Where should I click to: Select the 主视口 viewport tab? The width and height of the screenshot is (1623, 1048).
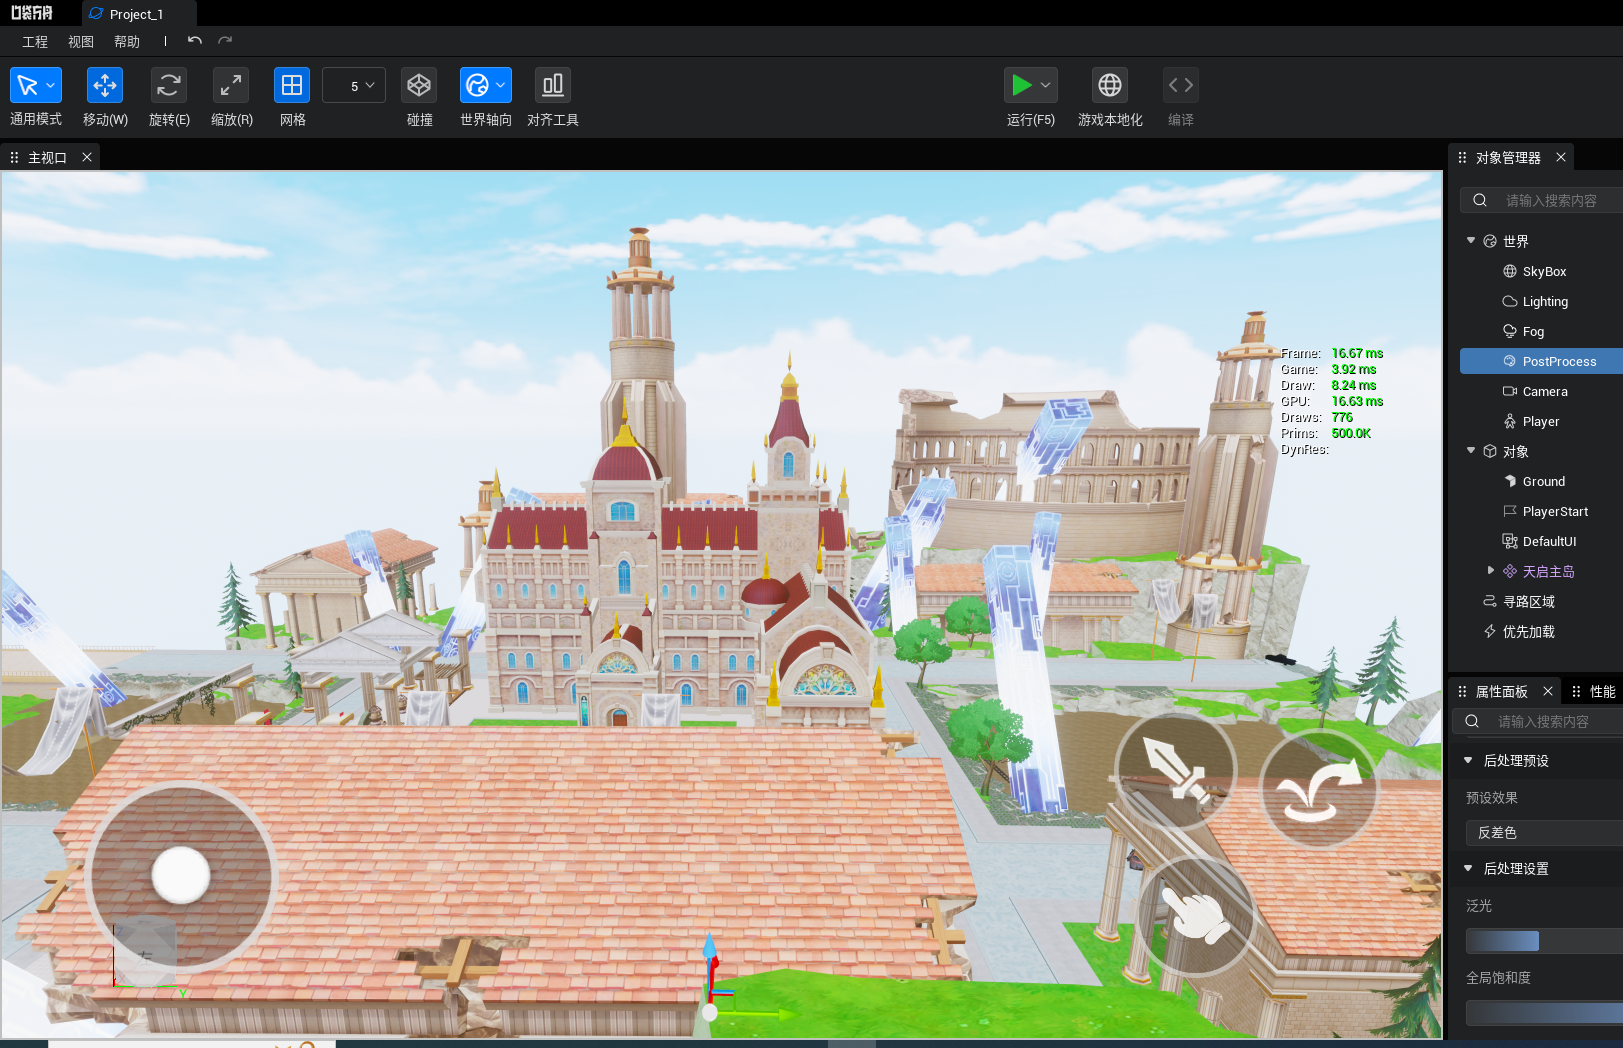47,158
